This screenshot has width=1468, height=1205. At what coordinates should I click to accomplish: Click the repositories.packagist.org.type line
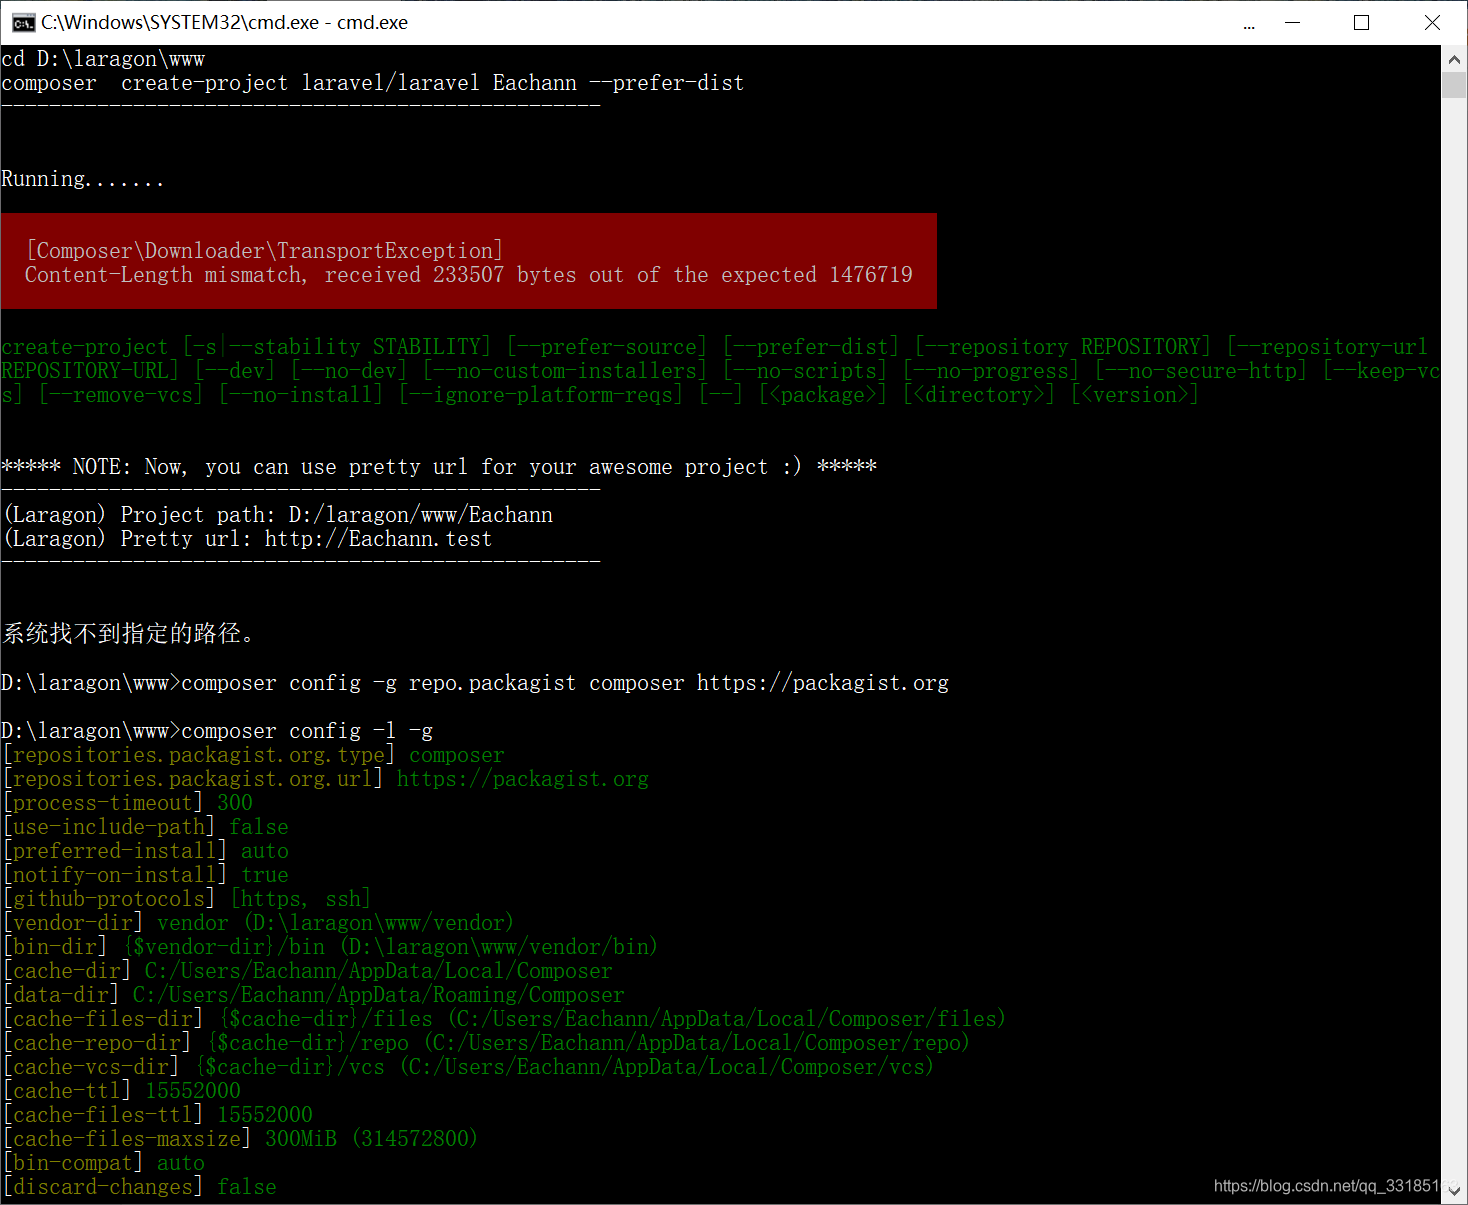coord(254,755)
